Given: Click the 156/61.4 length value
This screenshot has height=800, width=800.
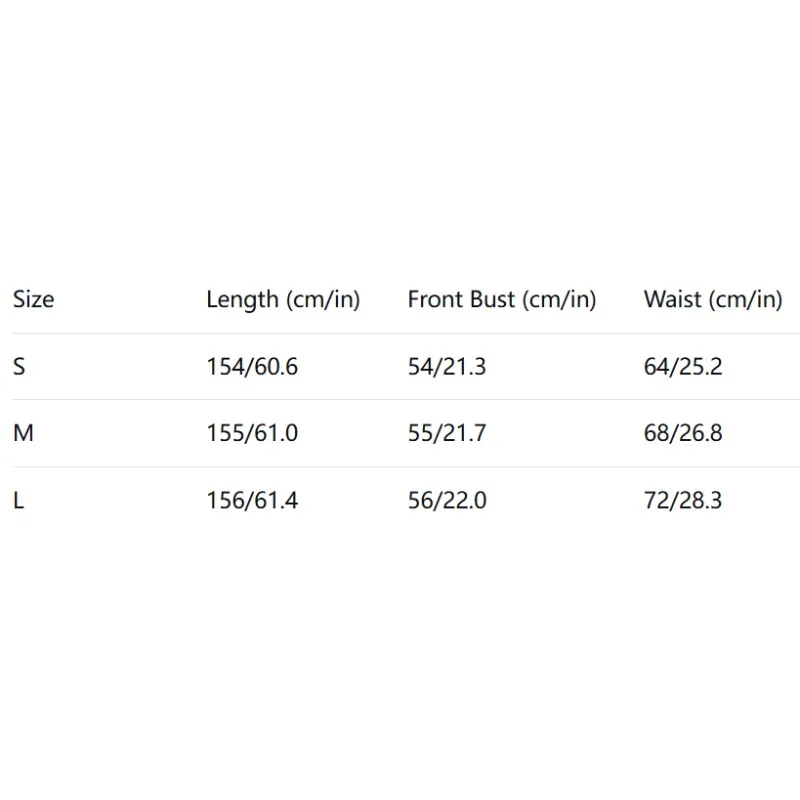Looking at the screenshot, I should pyautogui.click(x=252, y=501).
